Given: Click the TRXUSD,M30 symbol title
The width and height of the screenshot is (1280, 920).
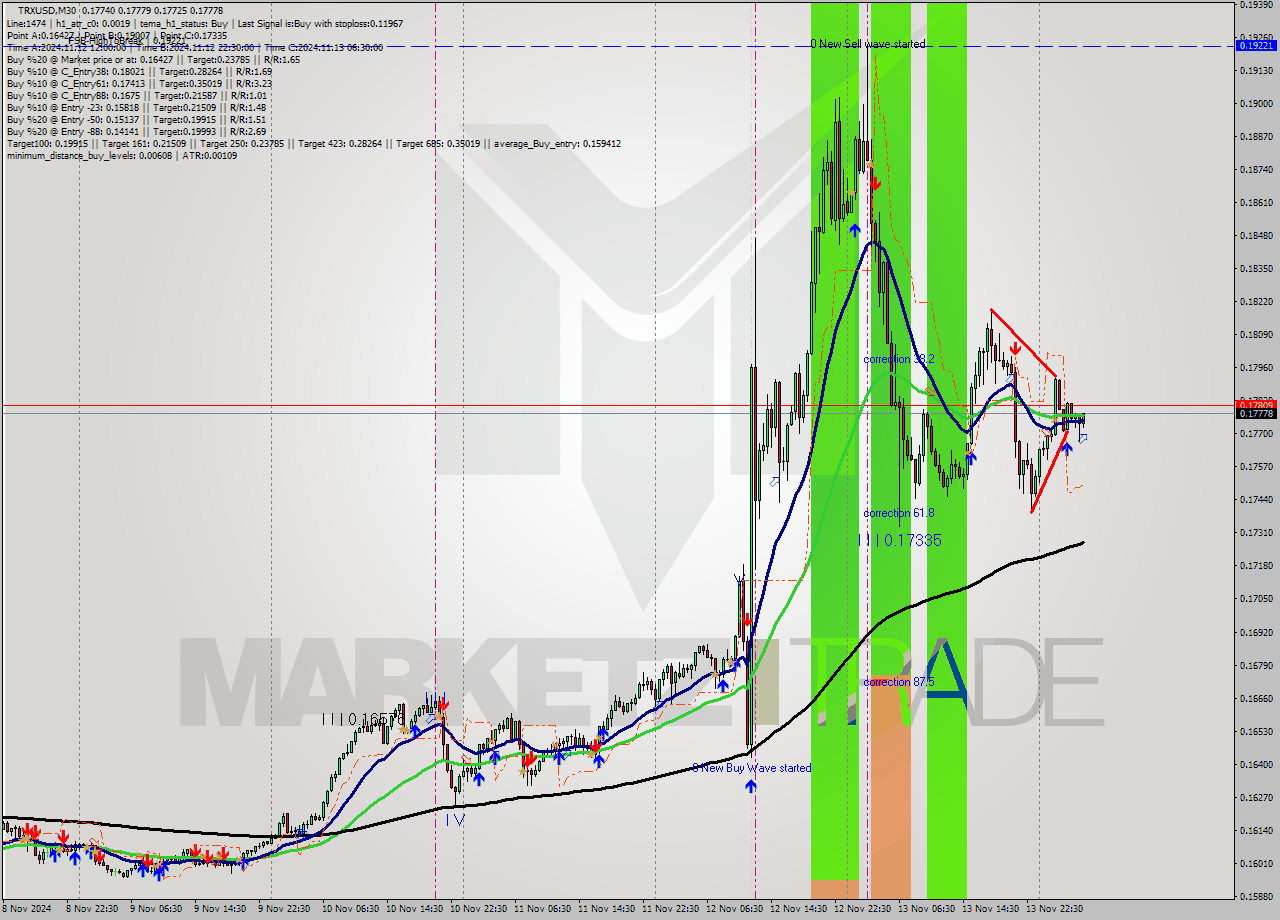Looking at the screenshot, I should click(x=47, y=9).
